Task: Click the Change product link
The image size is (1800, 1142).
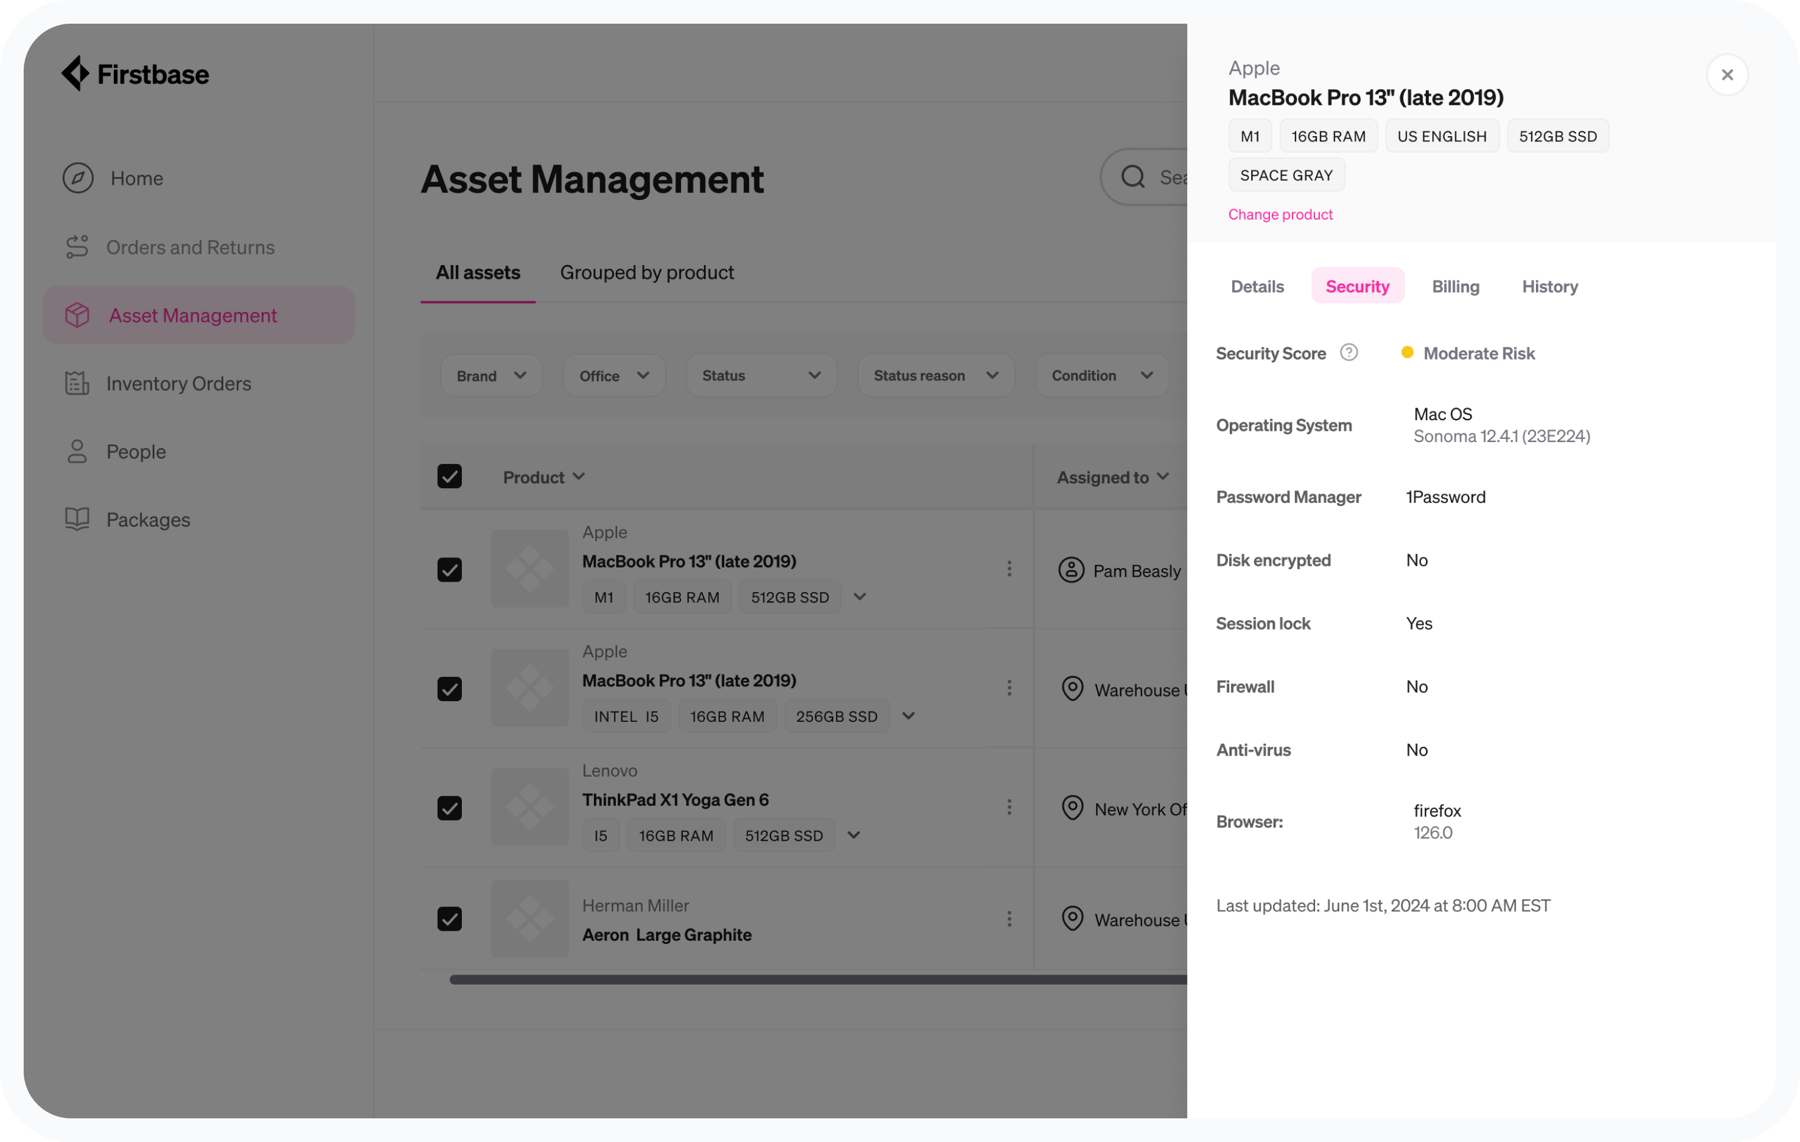Action: 1280,214
